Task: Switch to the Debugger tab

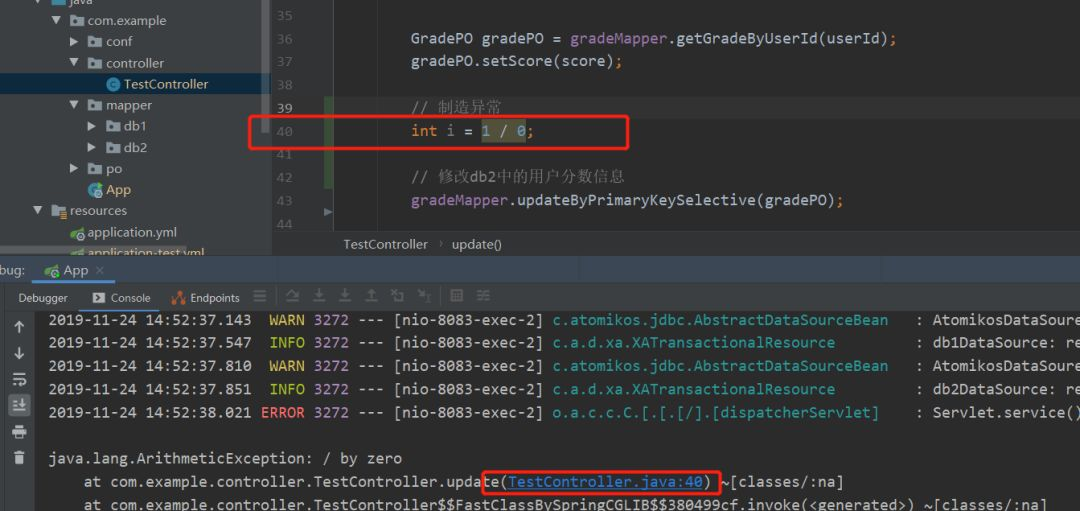Action: click(43, 298)
